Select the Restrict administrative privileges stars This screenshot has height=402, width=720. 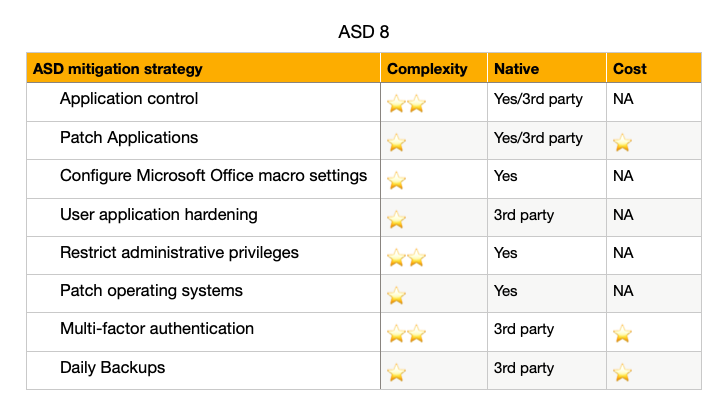[x=406, y=257]
